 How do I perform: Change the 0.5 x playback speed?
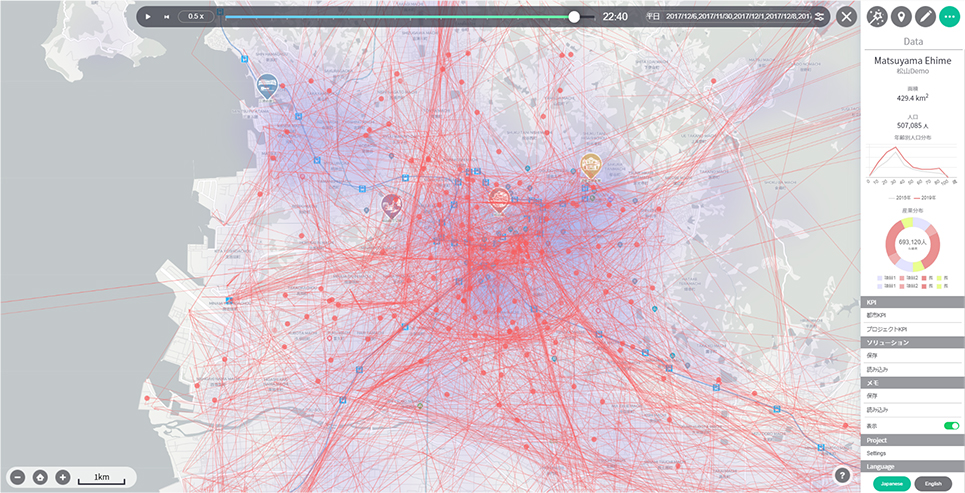click(x=196, y=17)
